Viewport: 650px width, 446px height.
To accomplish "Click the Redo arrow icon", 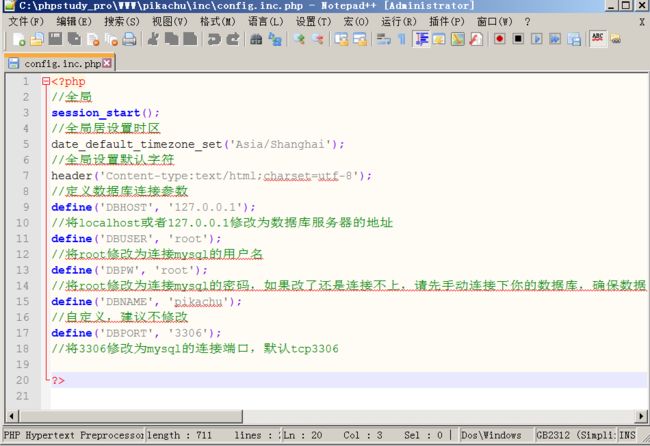I will coord(233,39).
